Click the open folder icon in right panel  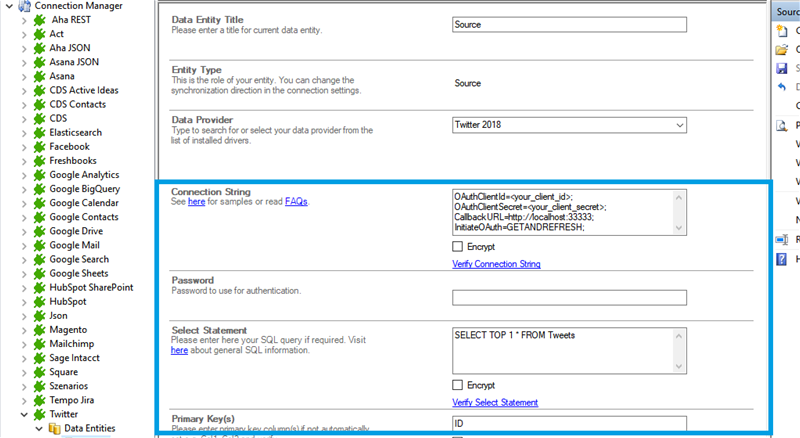tap(782, 49)
